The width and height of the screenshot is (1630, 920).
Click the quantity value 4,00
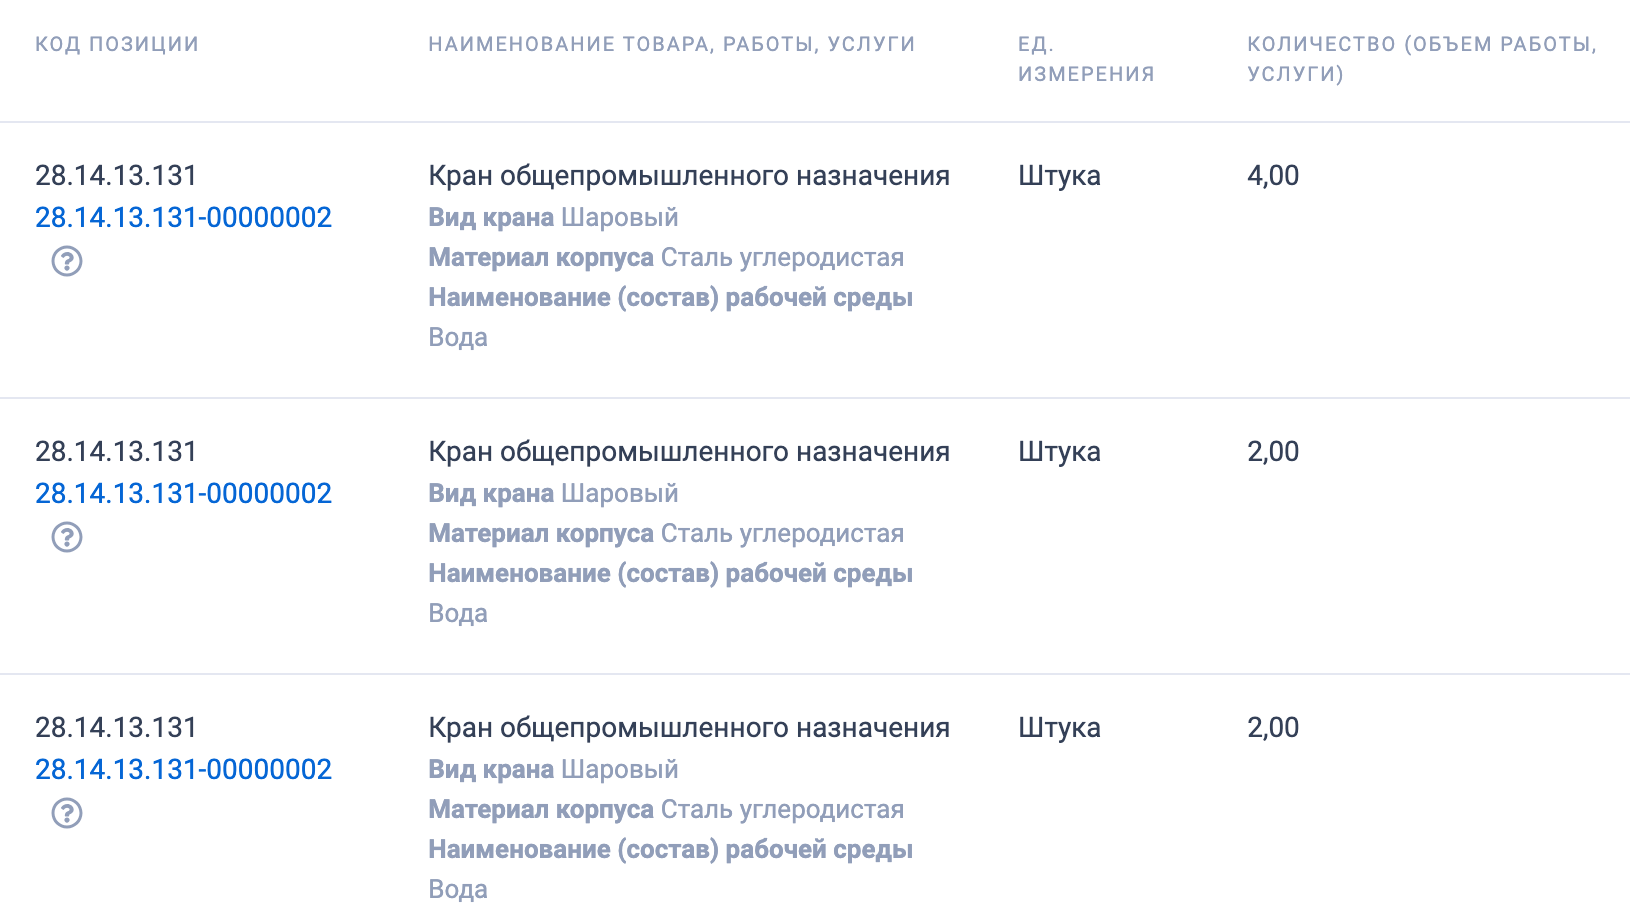click(1273, 175)
